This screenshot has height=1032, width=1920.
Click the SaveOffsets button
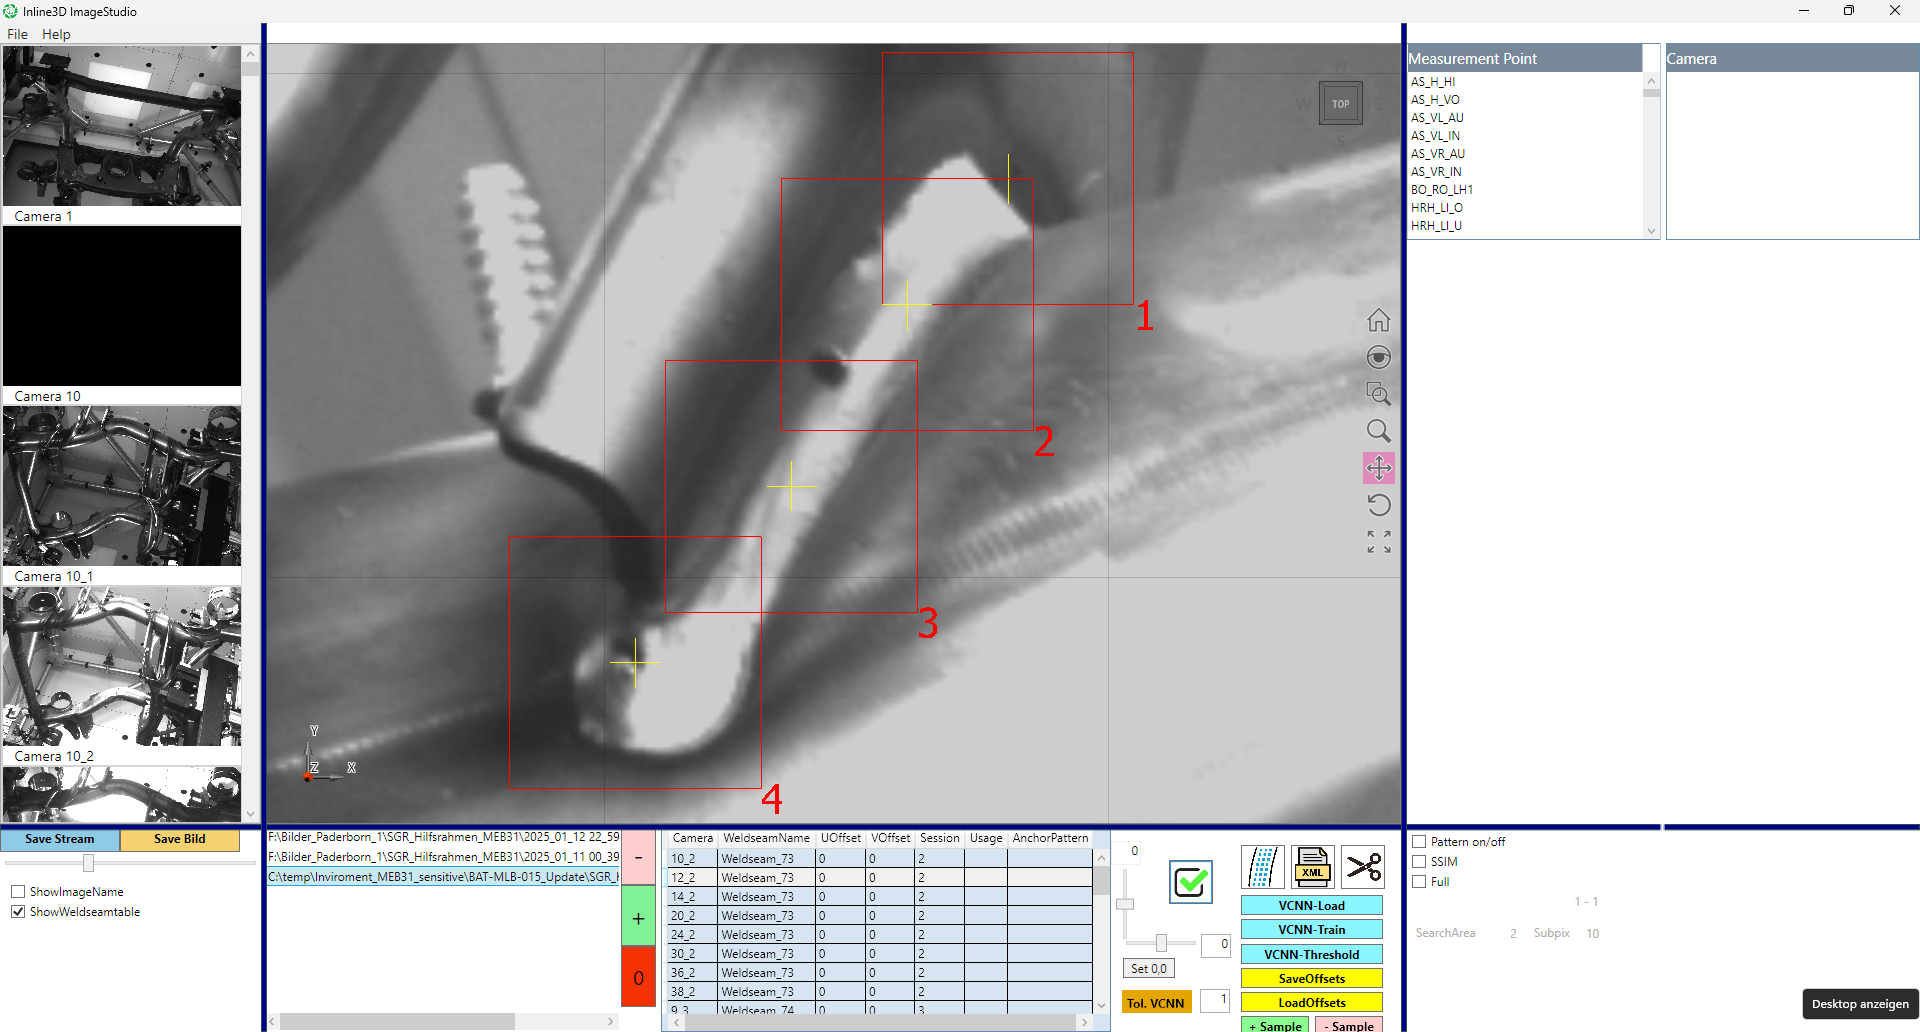[1312, 978]
